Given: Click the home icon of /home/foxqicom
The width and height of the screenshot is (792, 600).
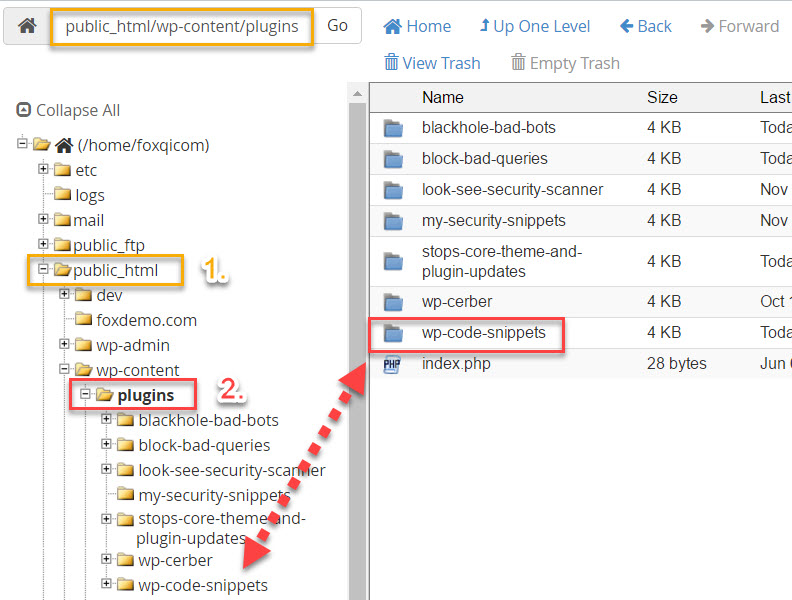Looking at the screenshot, I should coord(64,145).
